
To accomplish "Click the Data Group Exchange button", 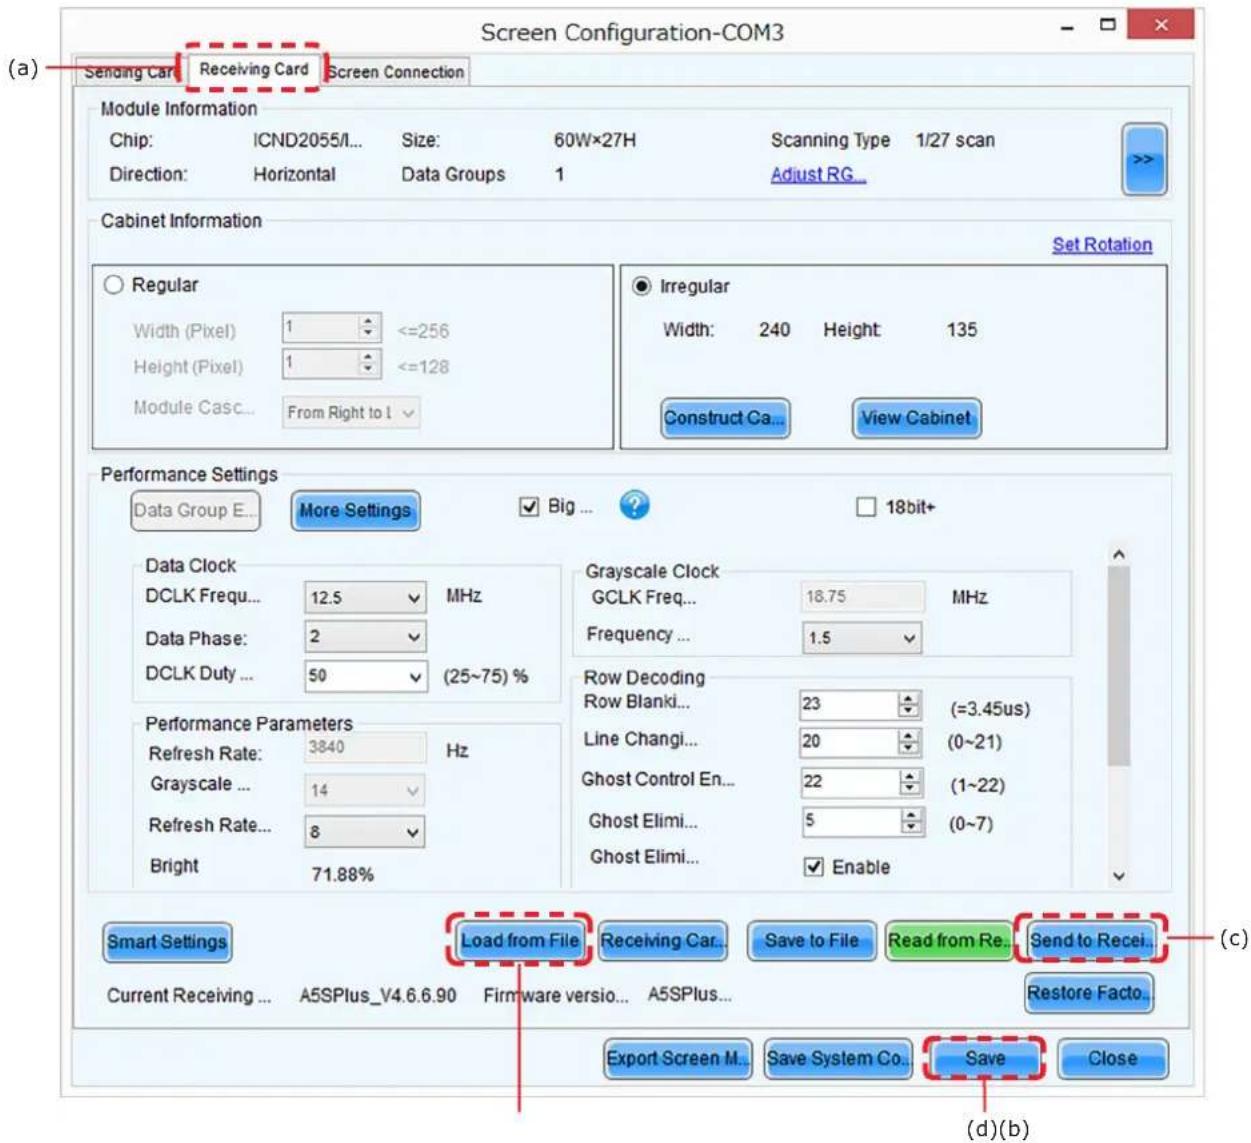I will [x=195, y=510].
